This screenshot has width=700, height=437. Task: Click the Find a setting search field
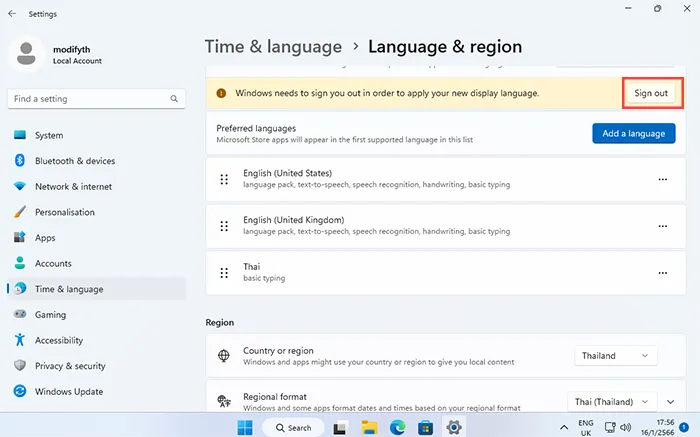[96, 99]
